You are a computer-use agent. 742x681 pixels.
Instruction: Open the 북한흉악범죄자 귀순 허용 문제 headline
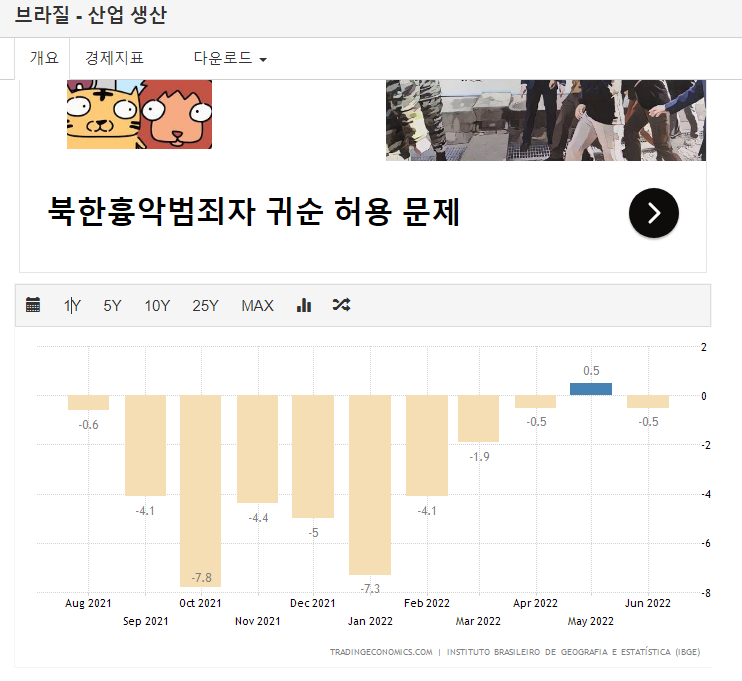[x=254, y=211]
